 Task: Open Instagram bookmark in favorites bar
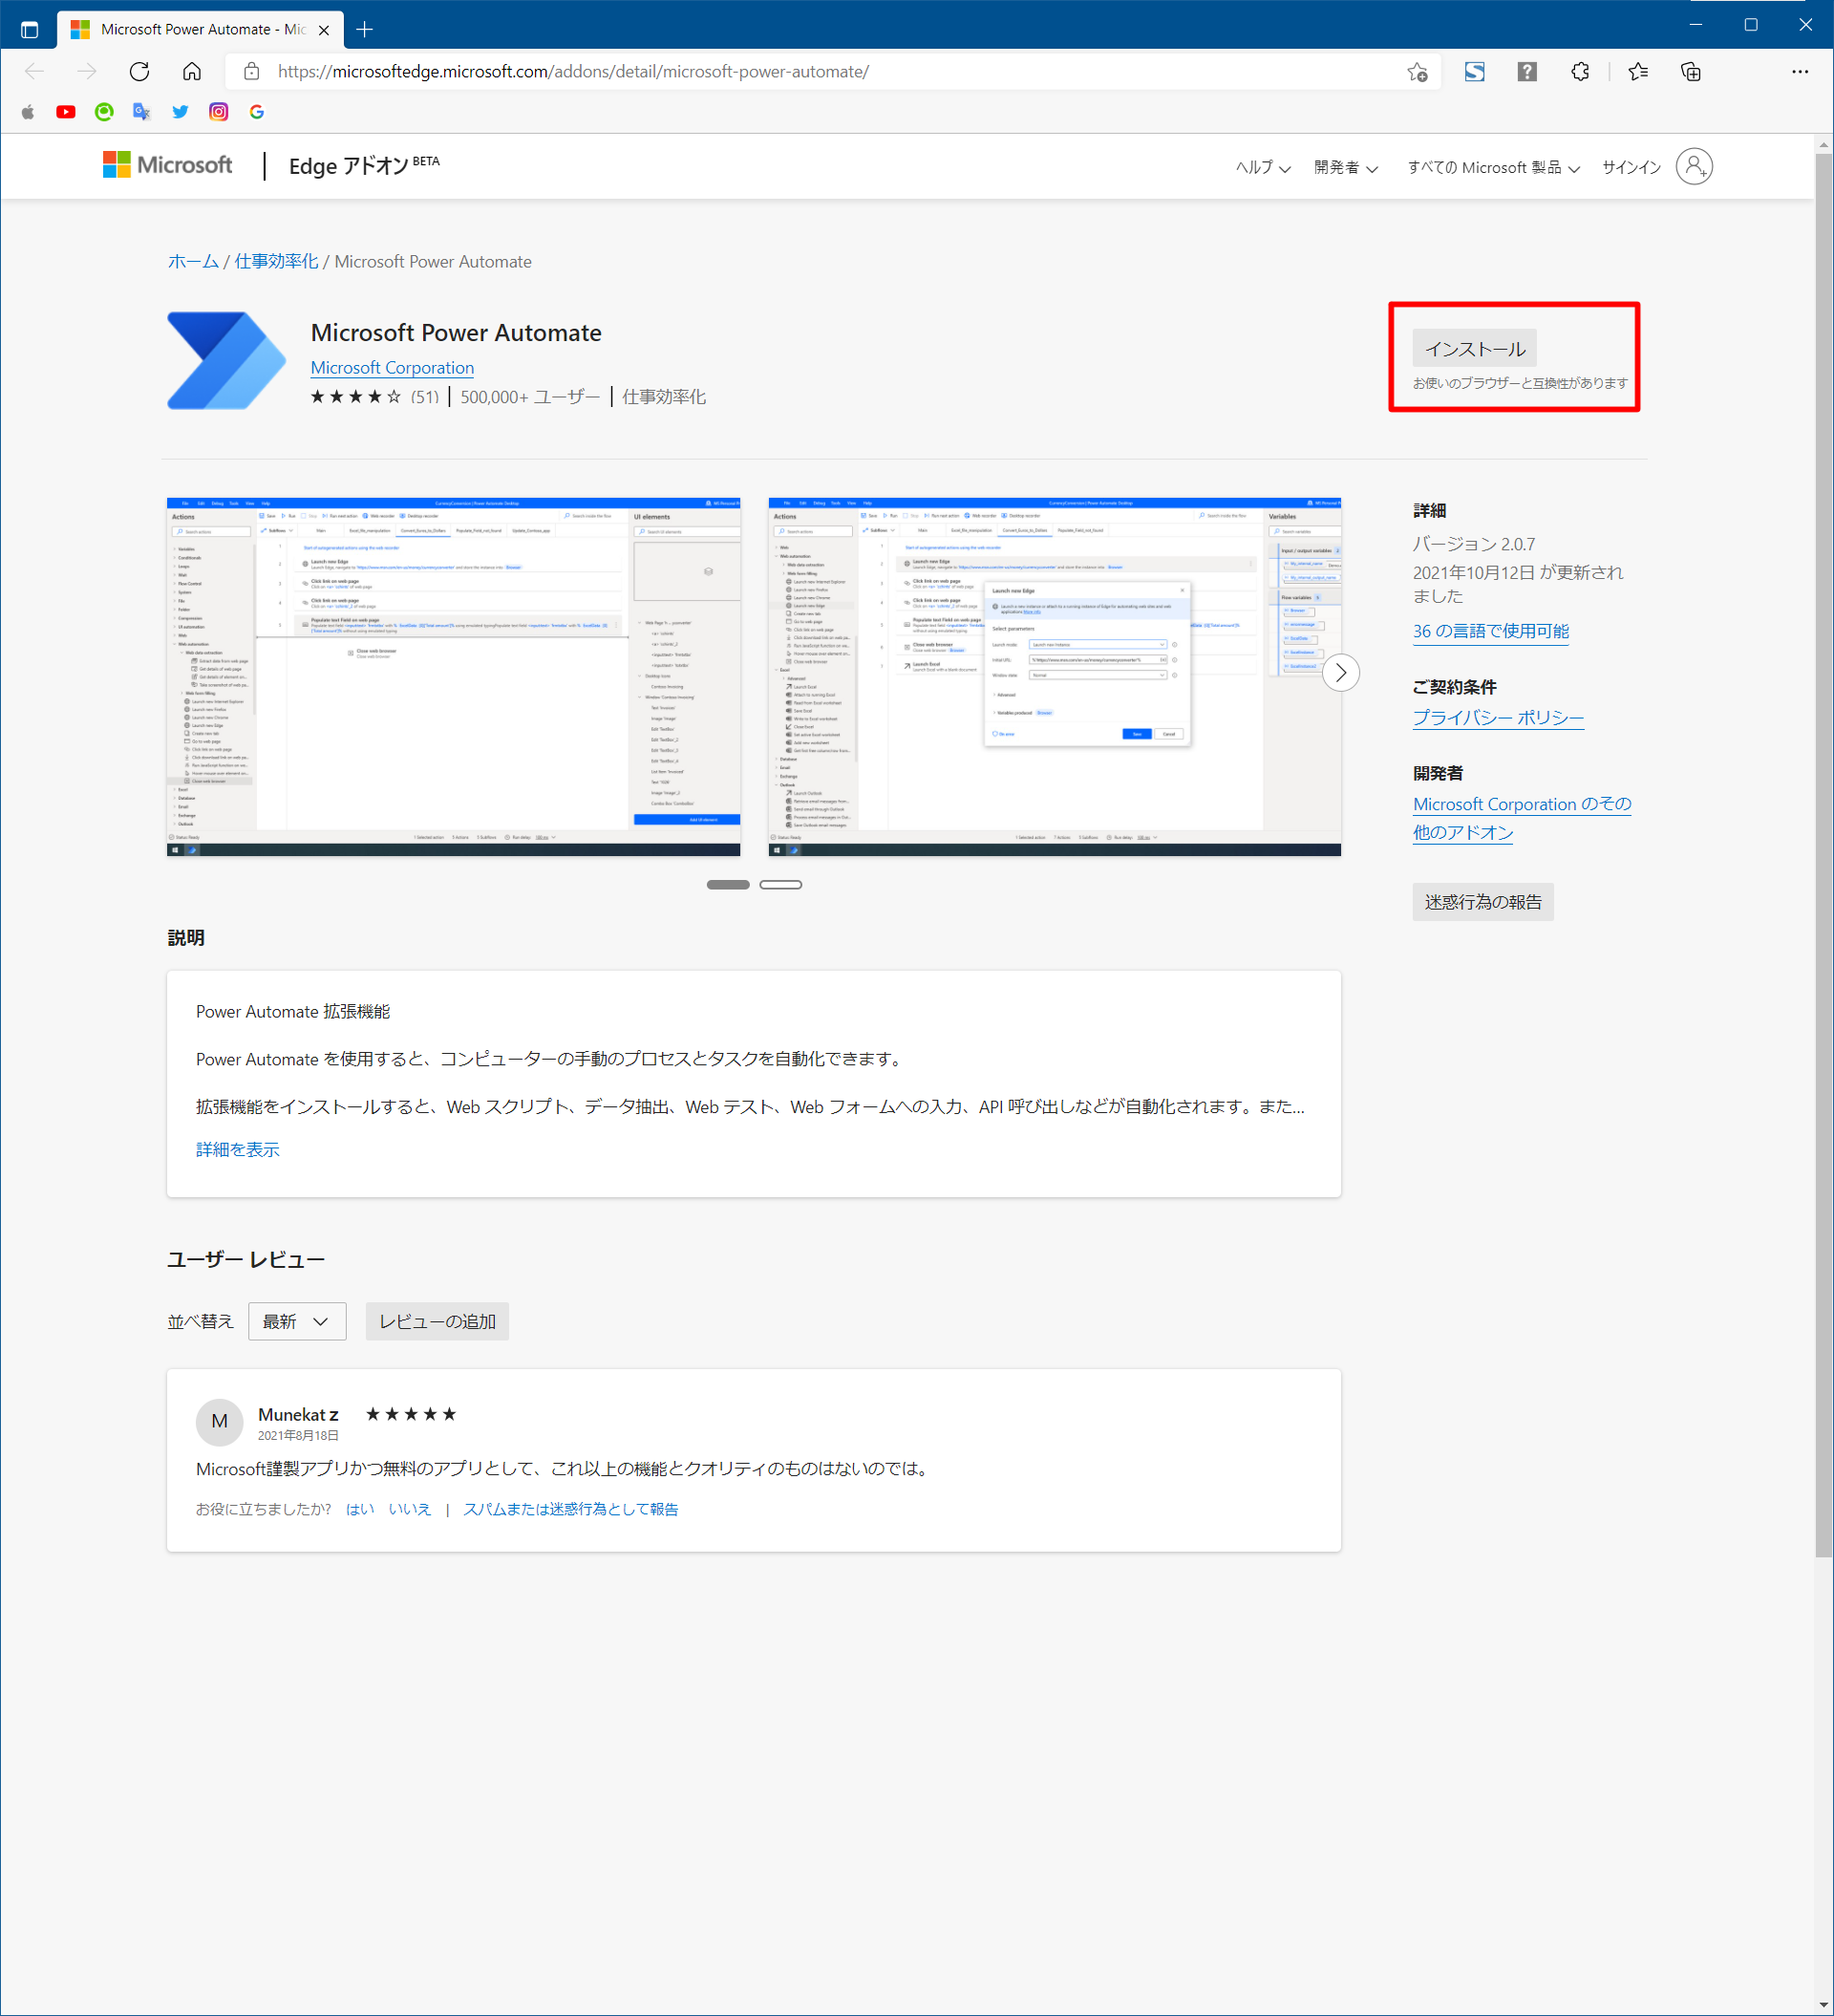click(x=218, y=112)
